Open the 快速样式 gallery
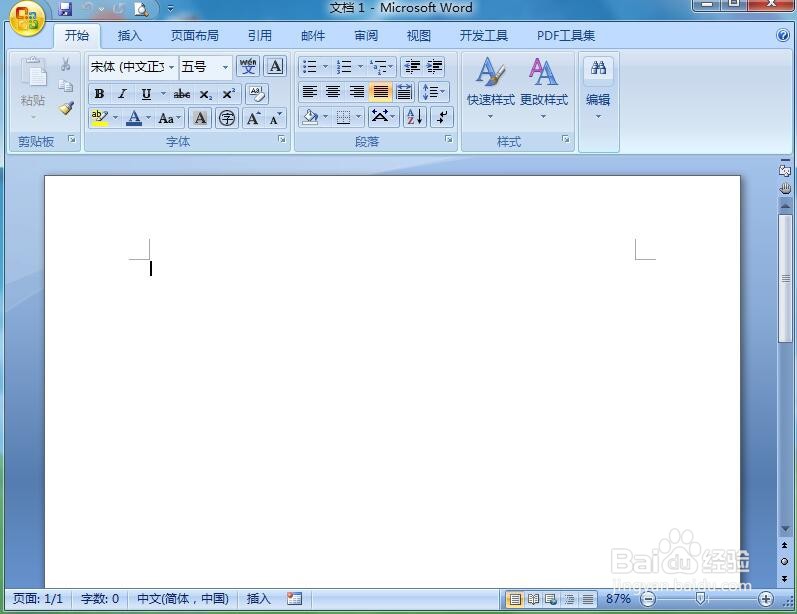Viewport: 797px width, 614px height. coord(491,88)
